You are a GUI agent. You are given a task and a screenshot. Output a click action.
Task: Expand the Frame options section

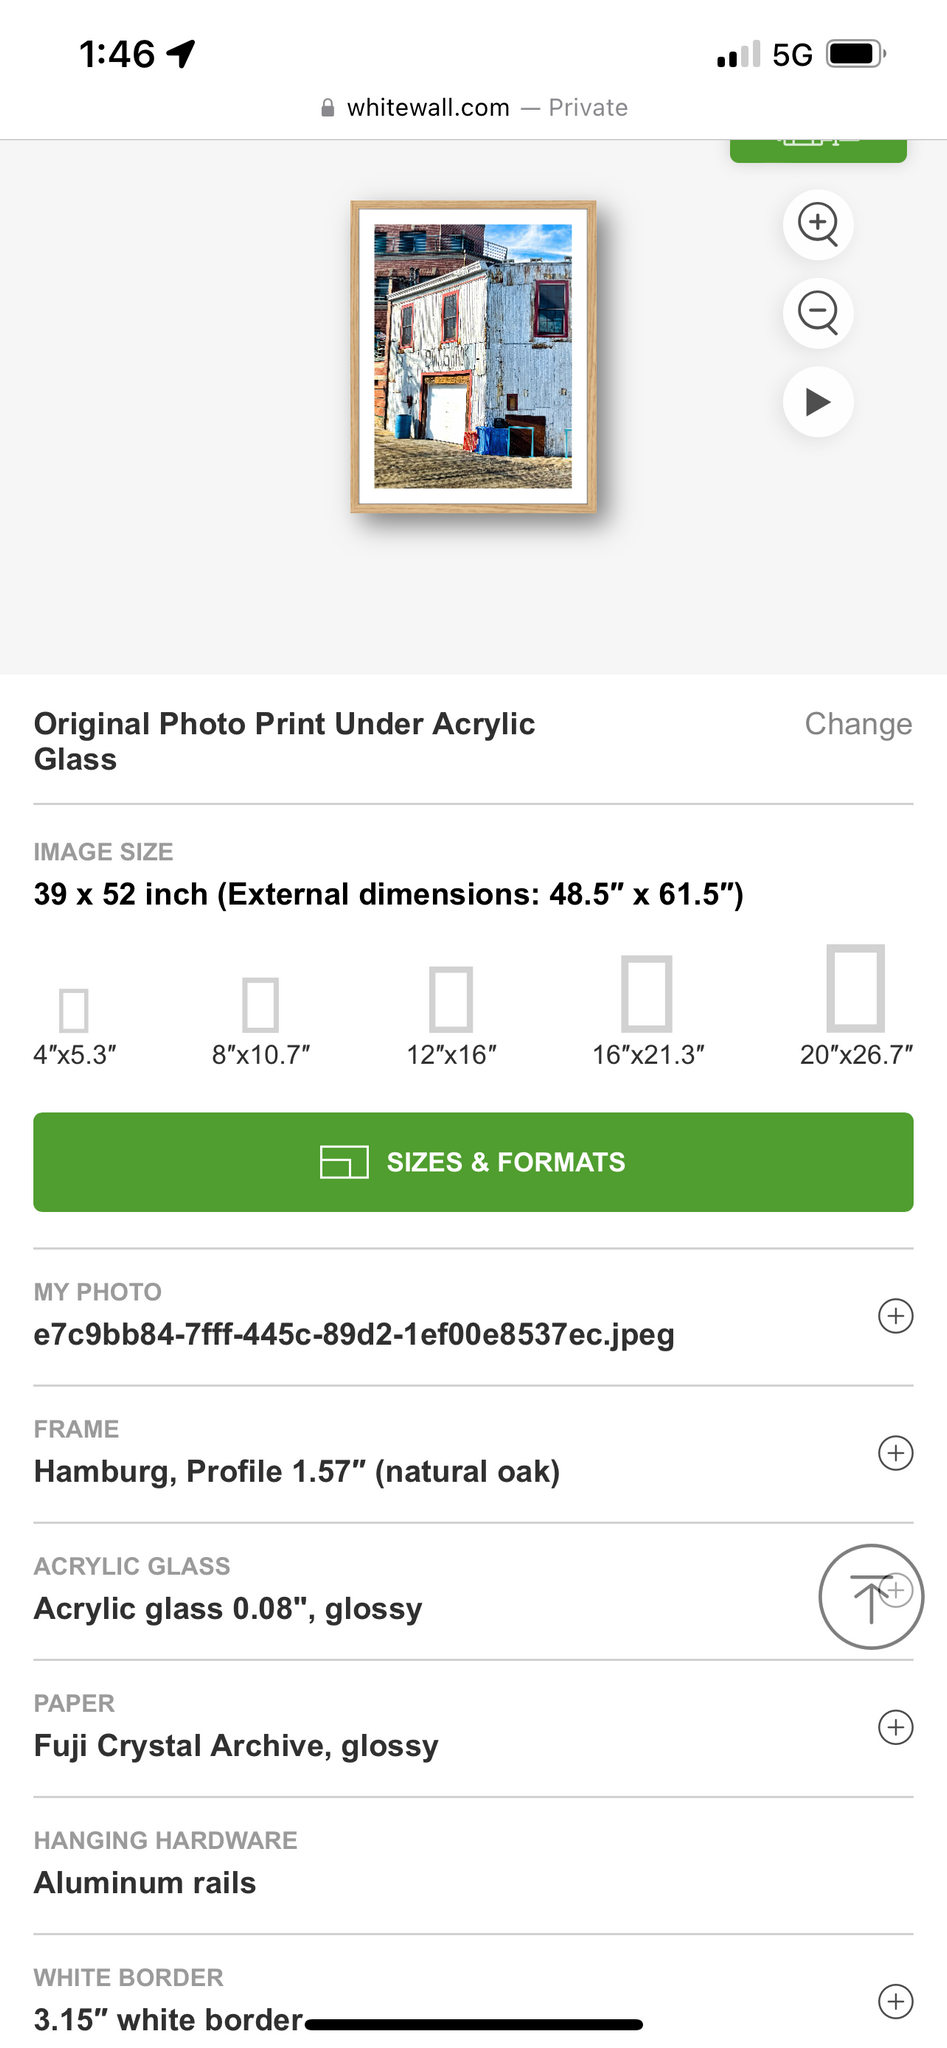(x=895, y=1453)
